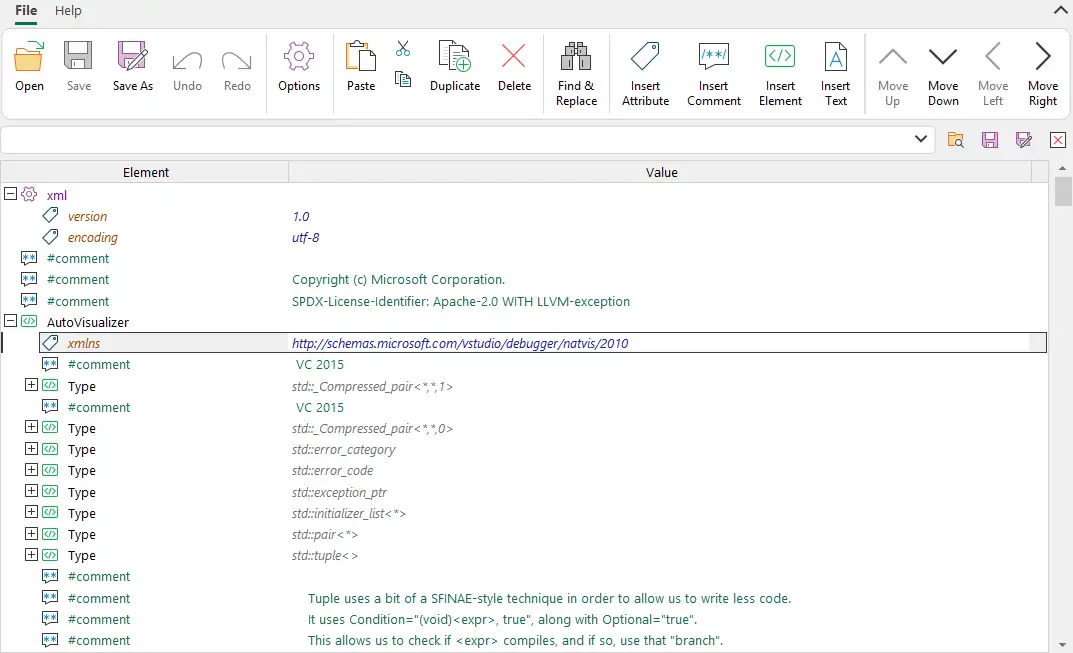Select the AutoVisualizer element label

click(88, 322)
